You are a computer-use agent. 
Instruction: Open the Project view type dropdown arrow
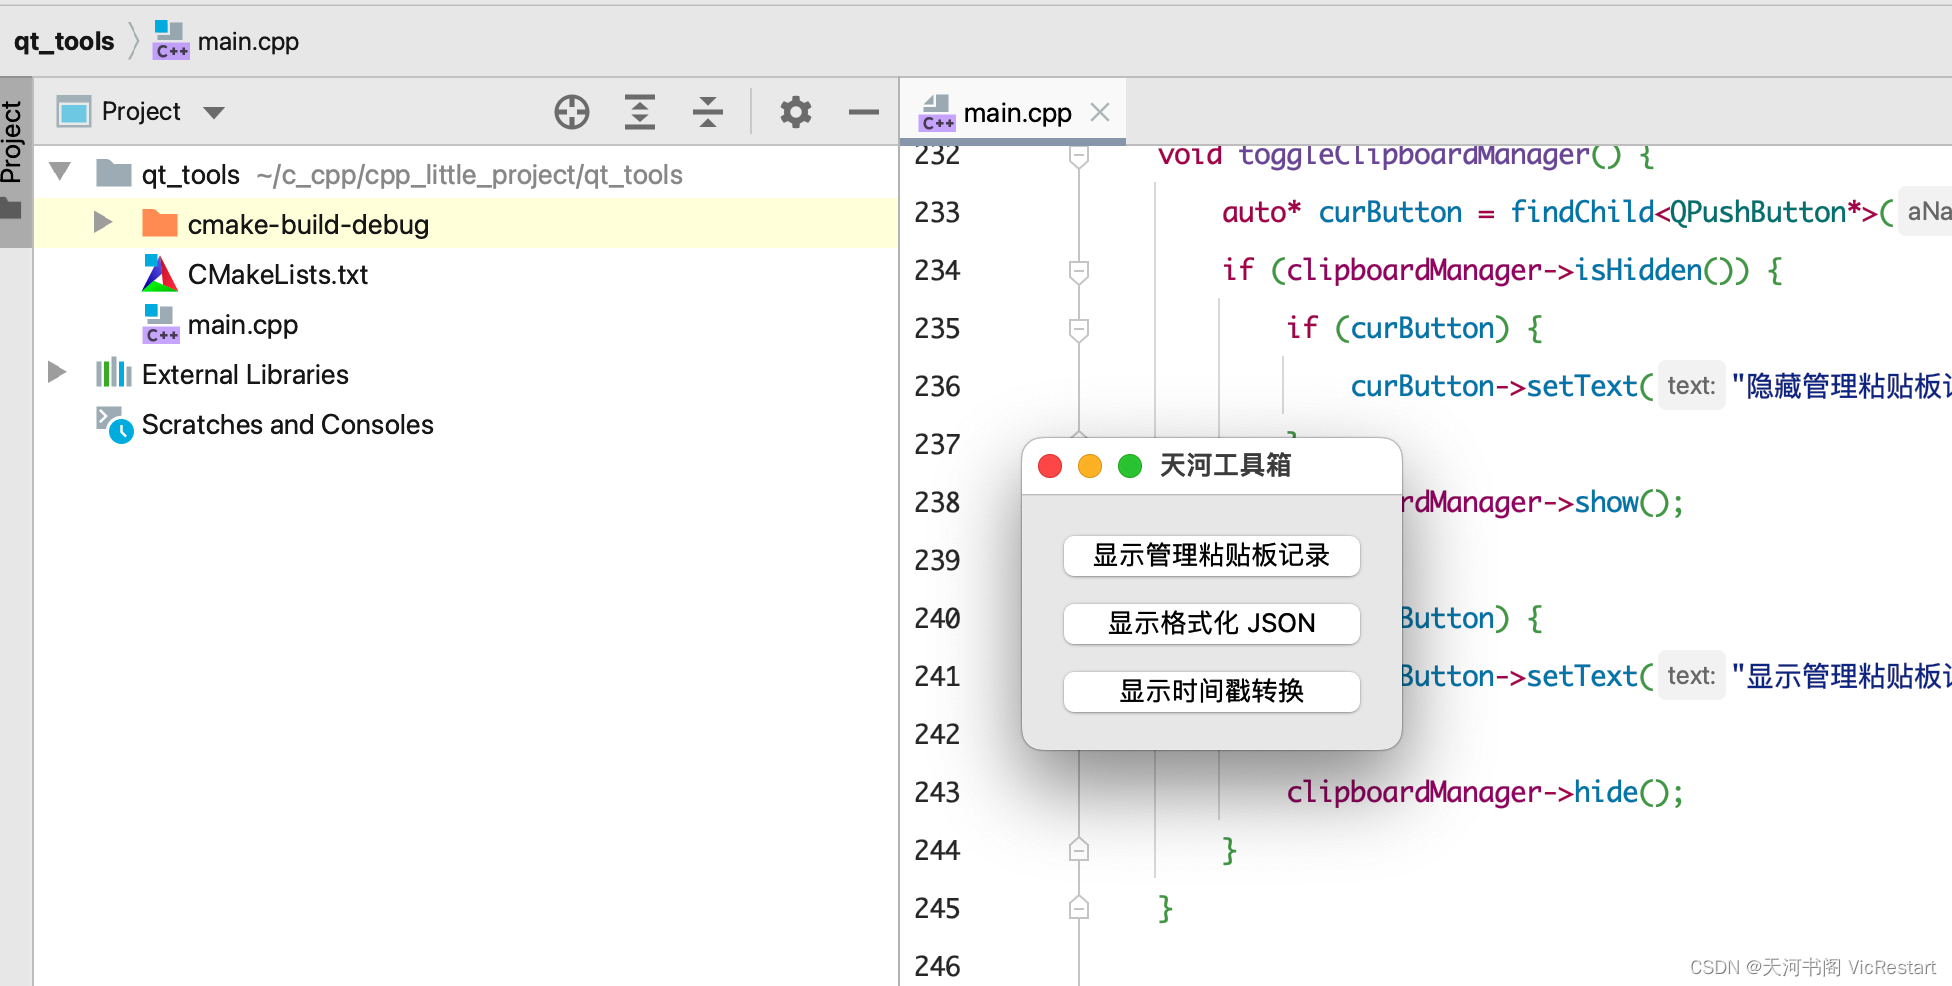[x=214, y=112]
